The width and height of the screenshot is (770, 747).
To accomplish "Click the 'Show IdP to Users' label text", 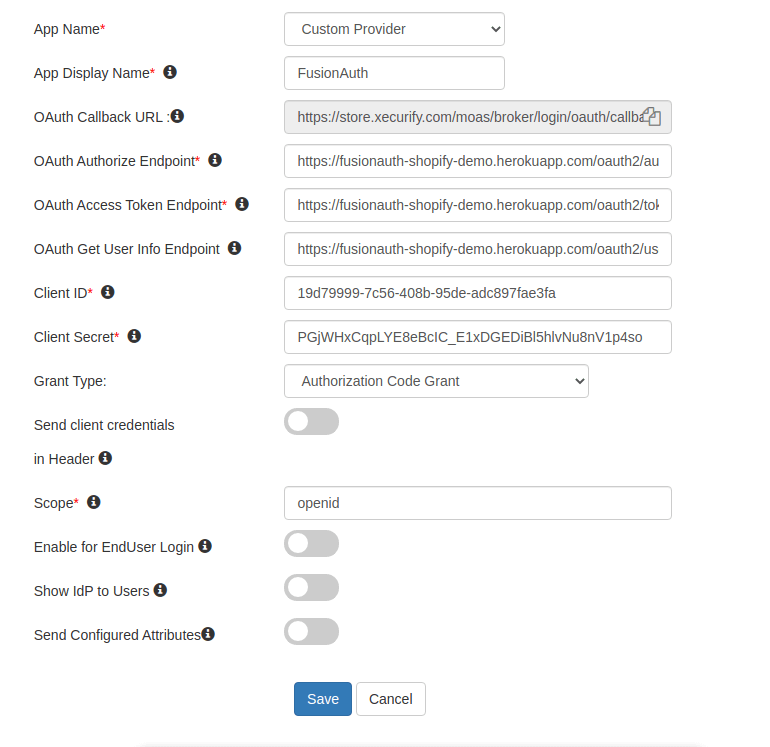I will [x=92, y=591].
